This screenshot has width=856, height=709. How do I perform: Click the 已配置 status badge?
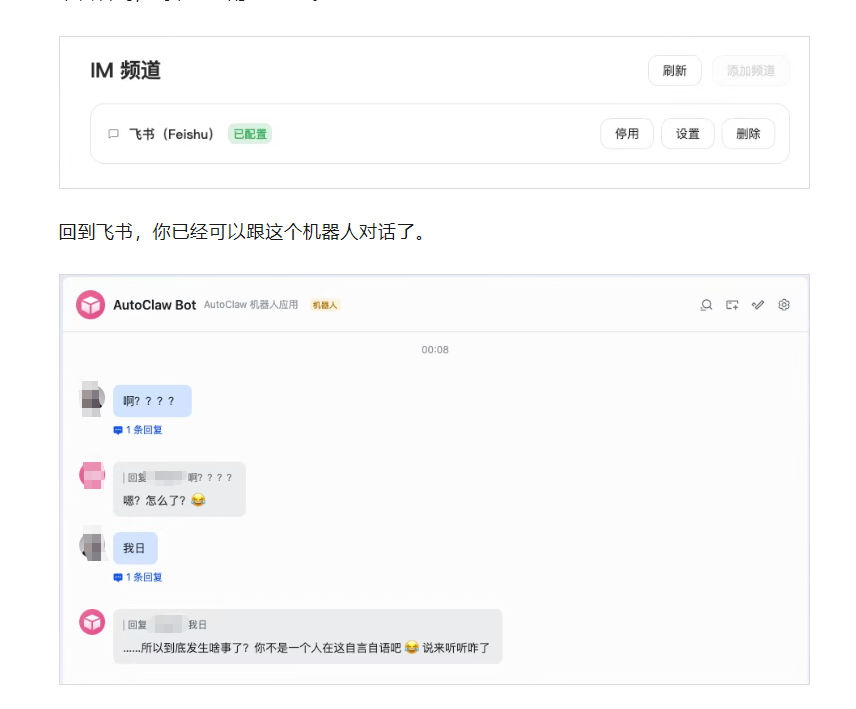tap(250, 134)
